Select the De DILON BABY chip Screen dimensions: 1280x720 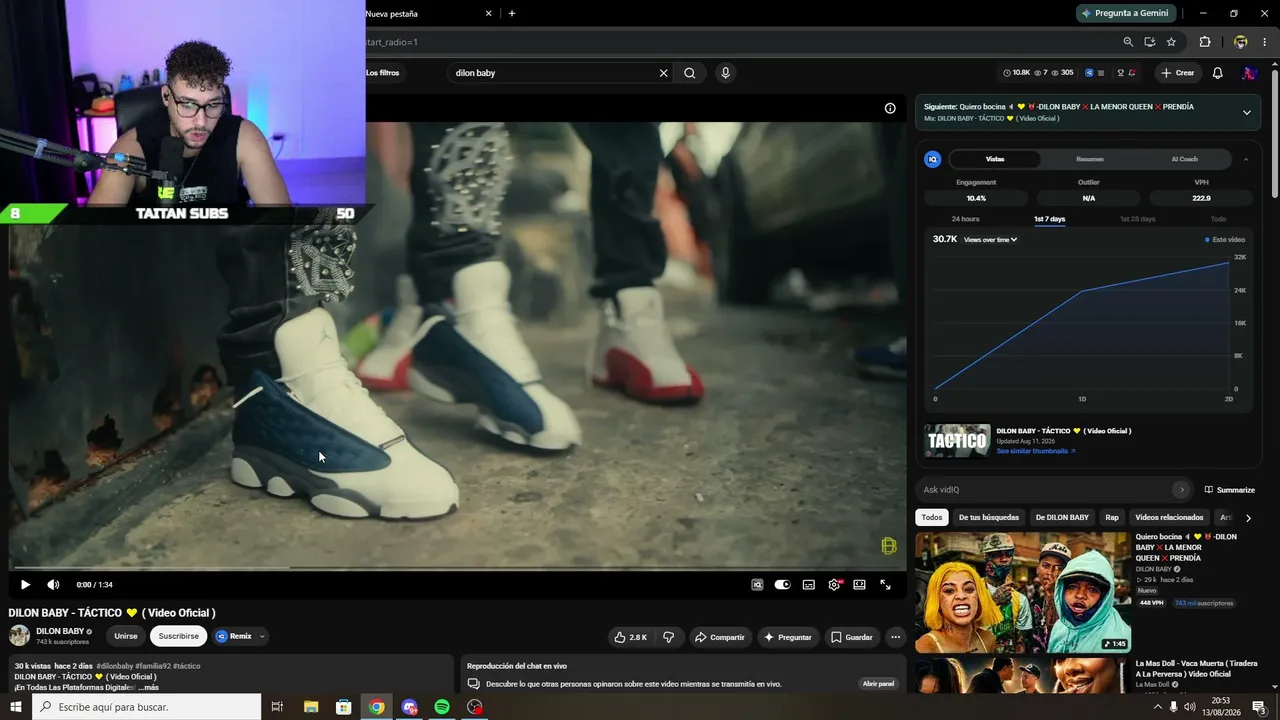1062,518
